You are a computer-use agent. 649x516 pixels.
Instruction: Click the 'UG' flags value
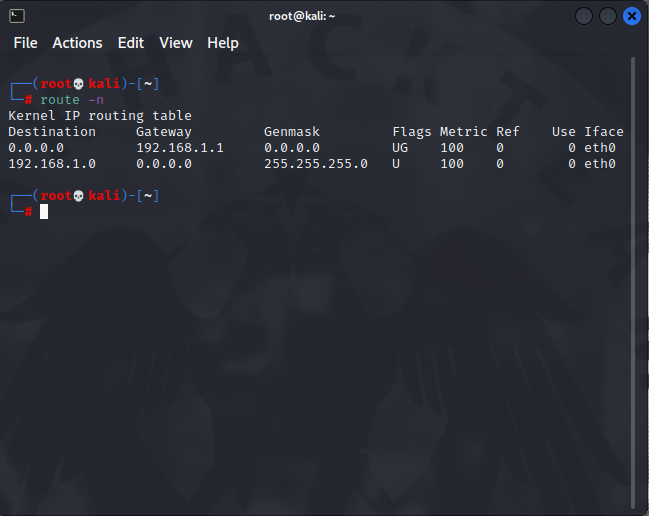click(400, 148)
